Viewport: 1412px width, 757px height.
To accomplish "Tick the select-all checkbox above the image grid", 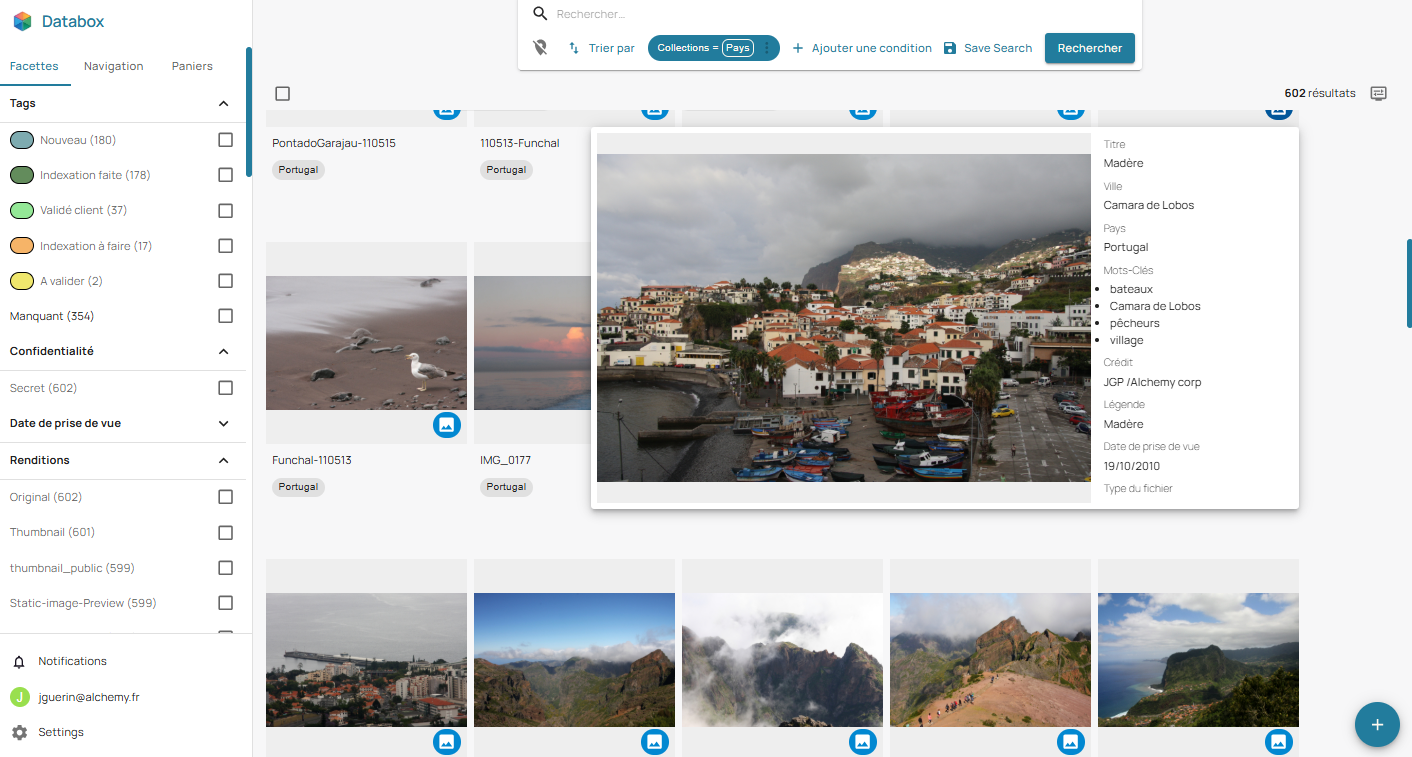I will point(283,93).
